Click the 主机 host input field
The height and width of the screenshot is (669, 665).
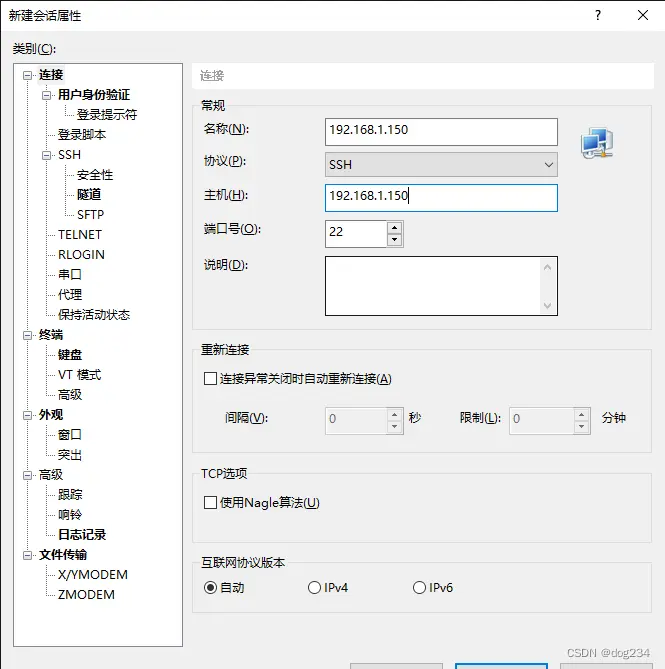(441, 198)
